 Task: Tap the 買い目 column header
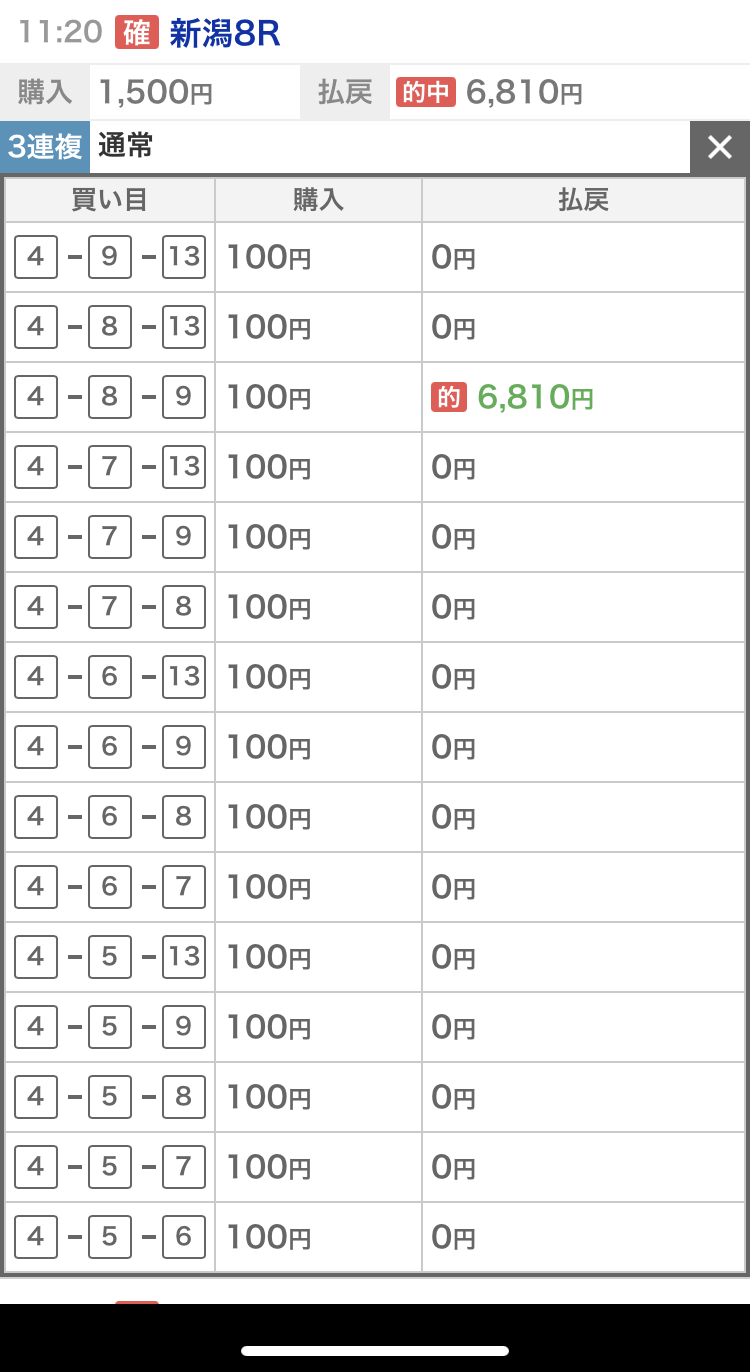pyautogui.click(x=110, y=200)
